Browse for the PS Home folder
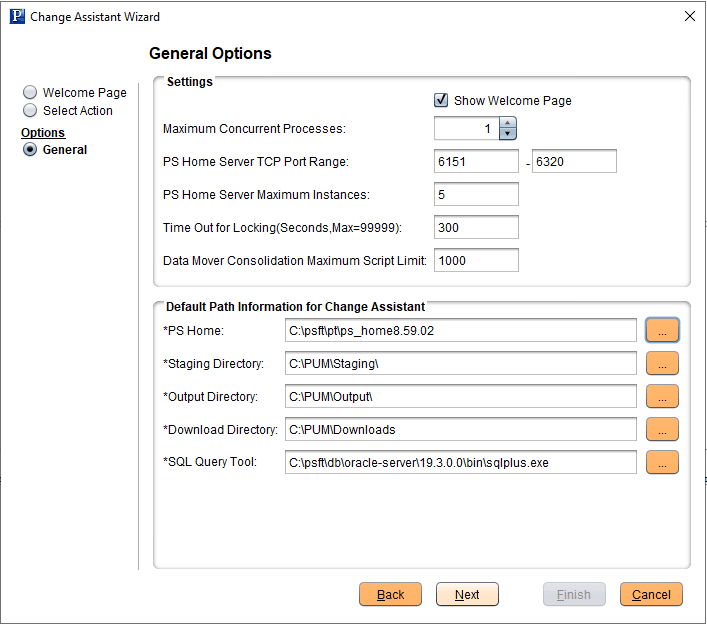 pos(662,330)
